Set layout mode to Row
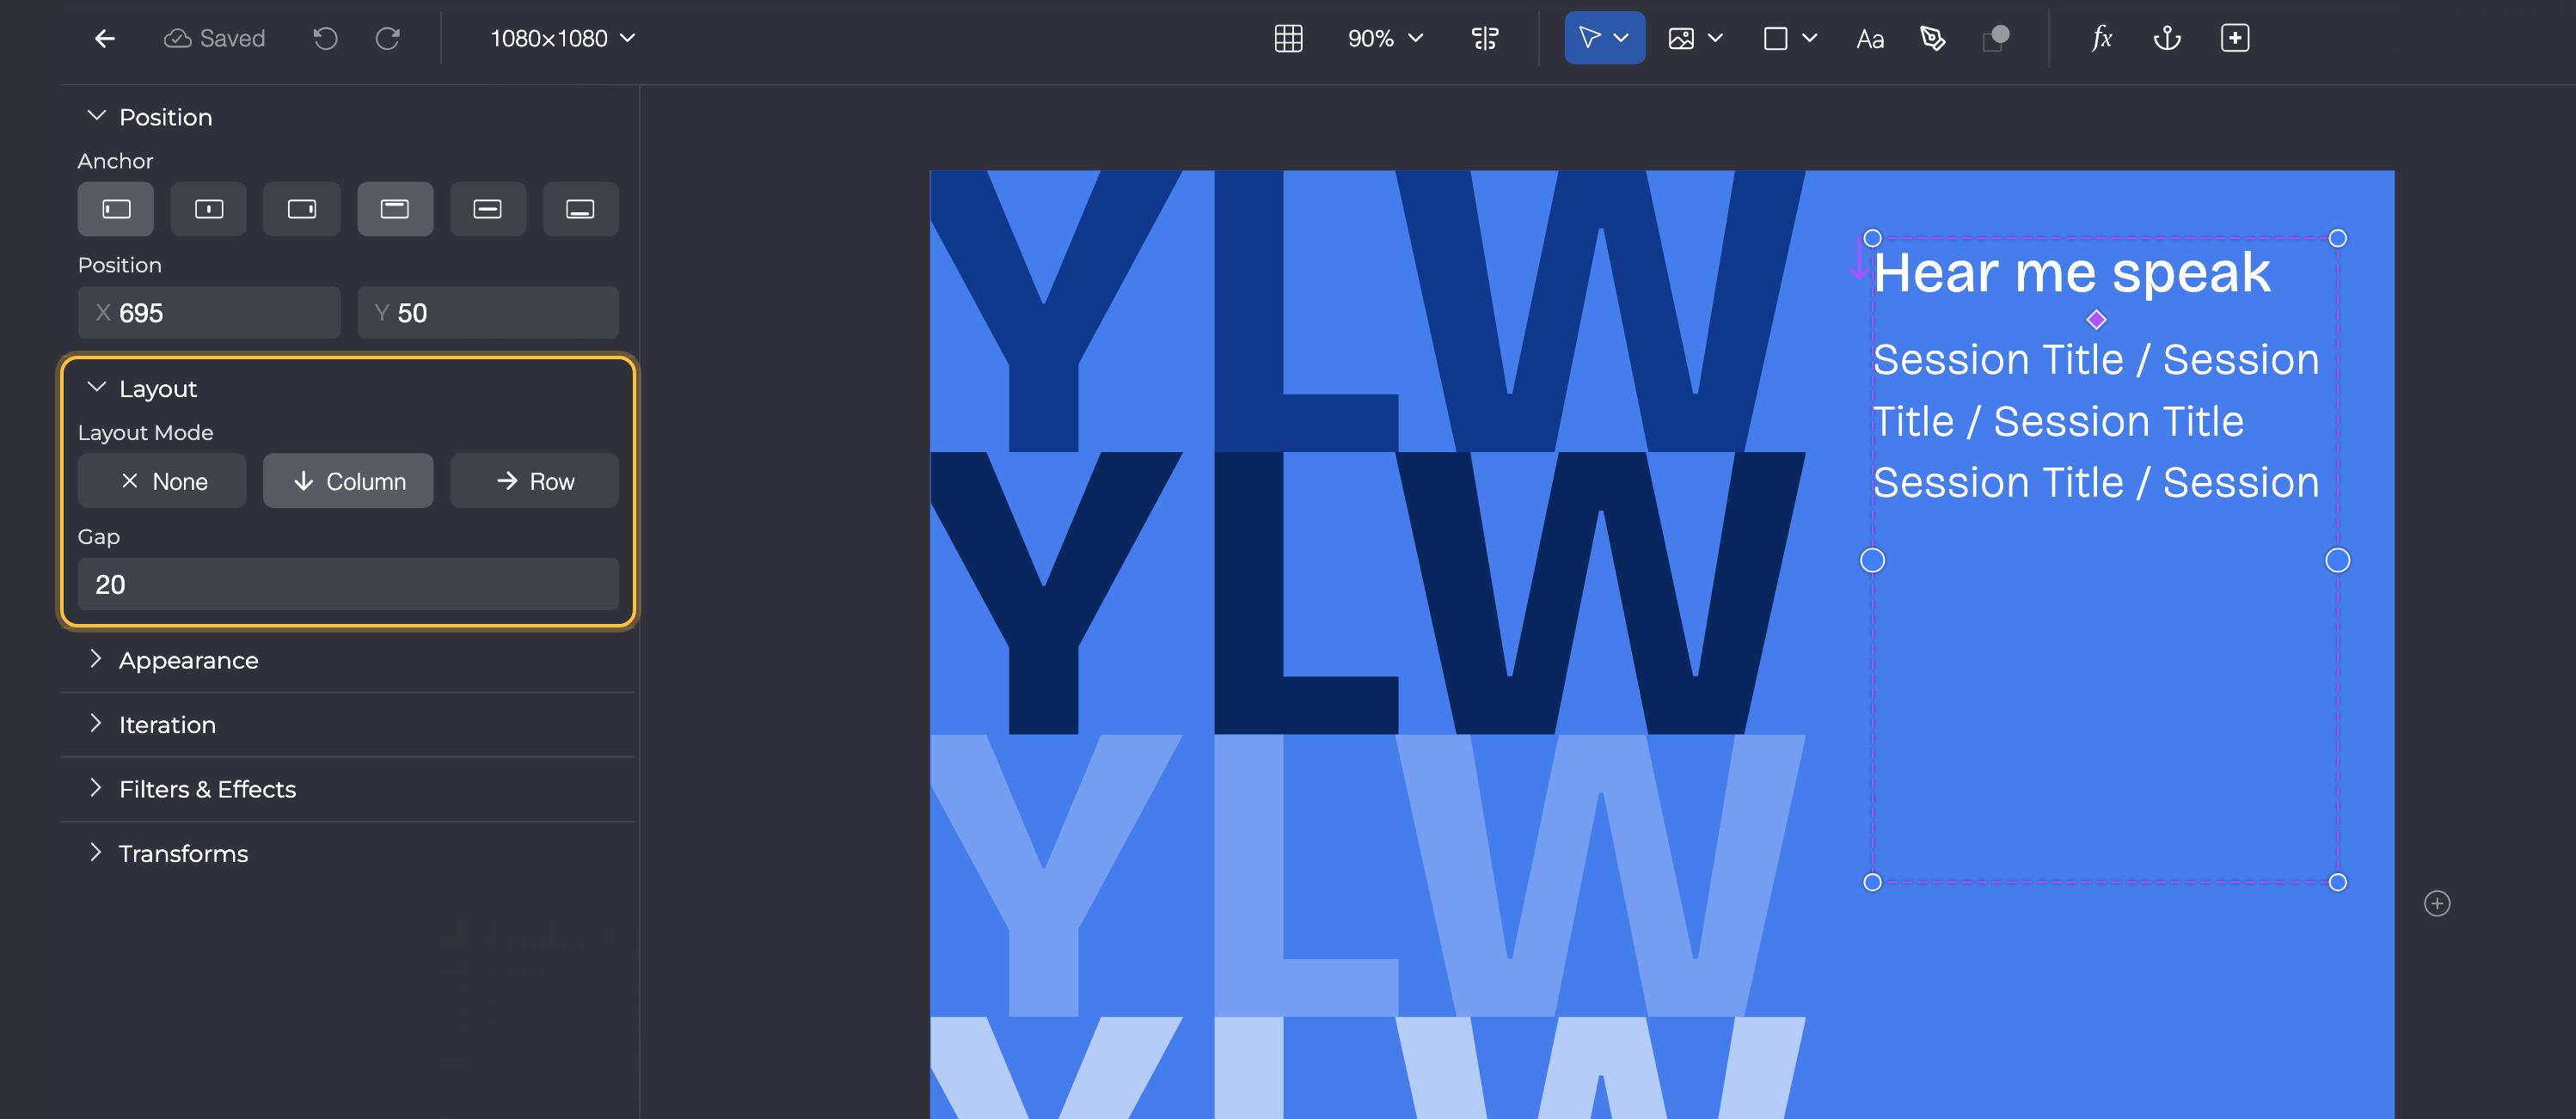The width and height of the screenshot is (2576, 1119). click(x=535, y=481)
